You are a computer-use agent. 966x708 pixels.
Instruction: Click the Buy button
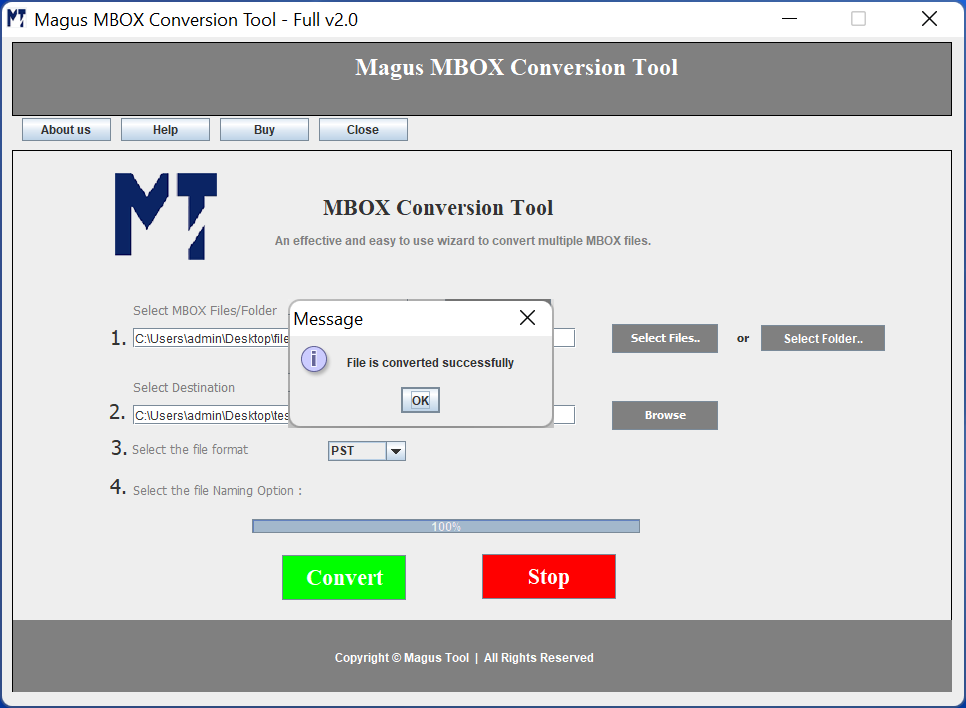coord(264,130)
